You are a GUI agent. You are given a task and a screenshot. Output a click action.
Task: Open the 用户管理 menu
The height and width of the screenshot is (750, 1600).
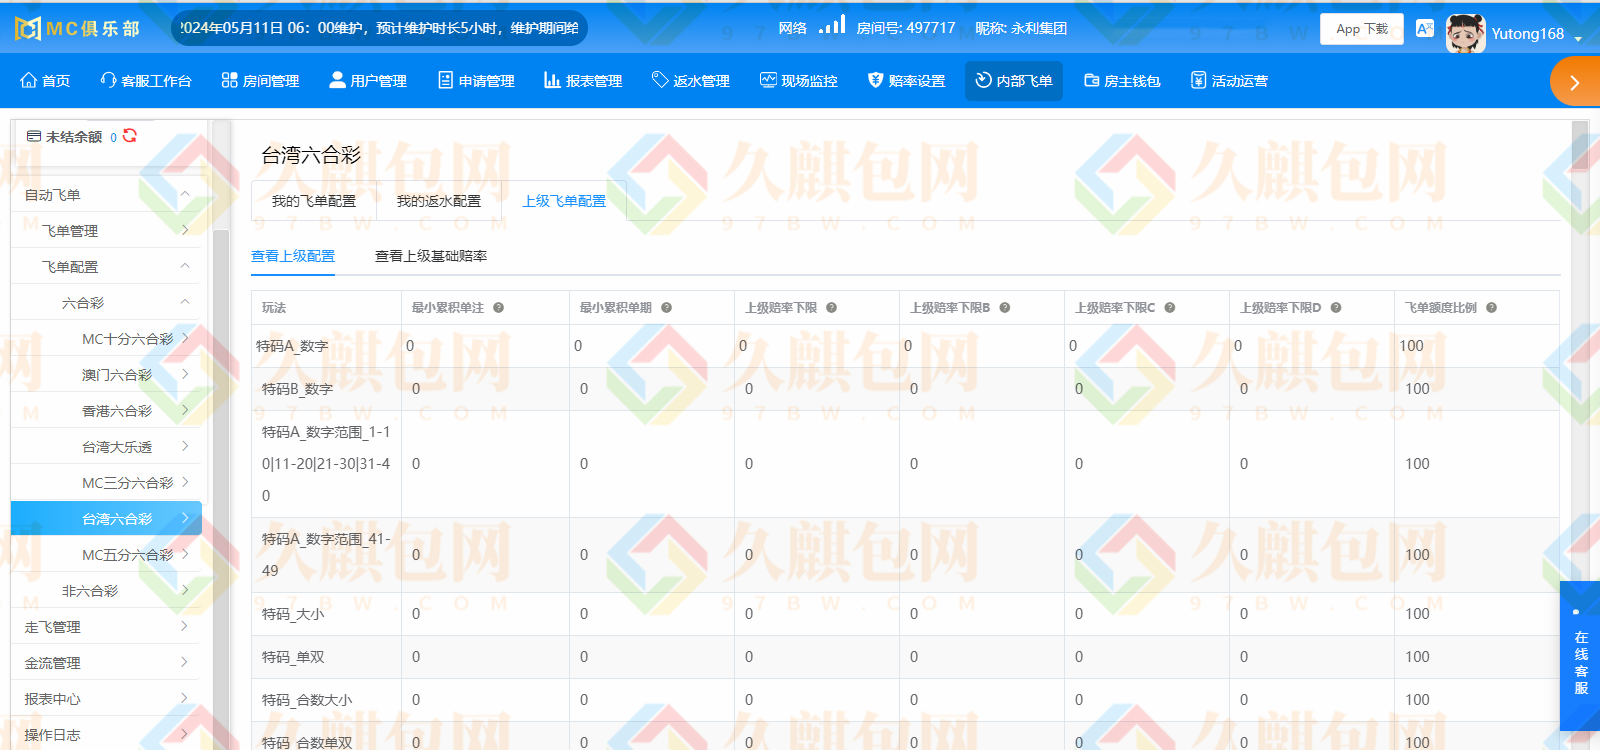368,81
